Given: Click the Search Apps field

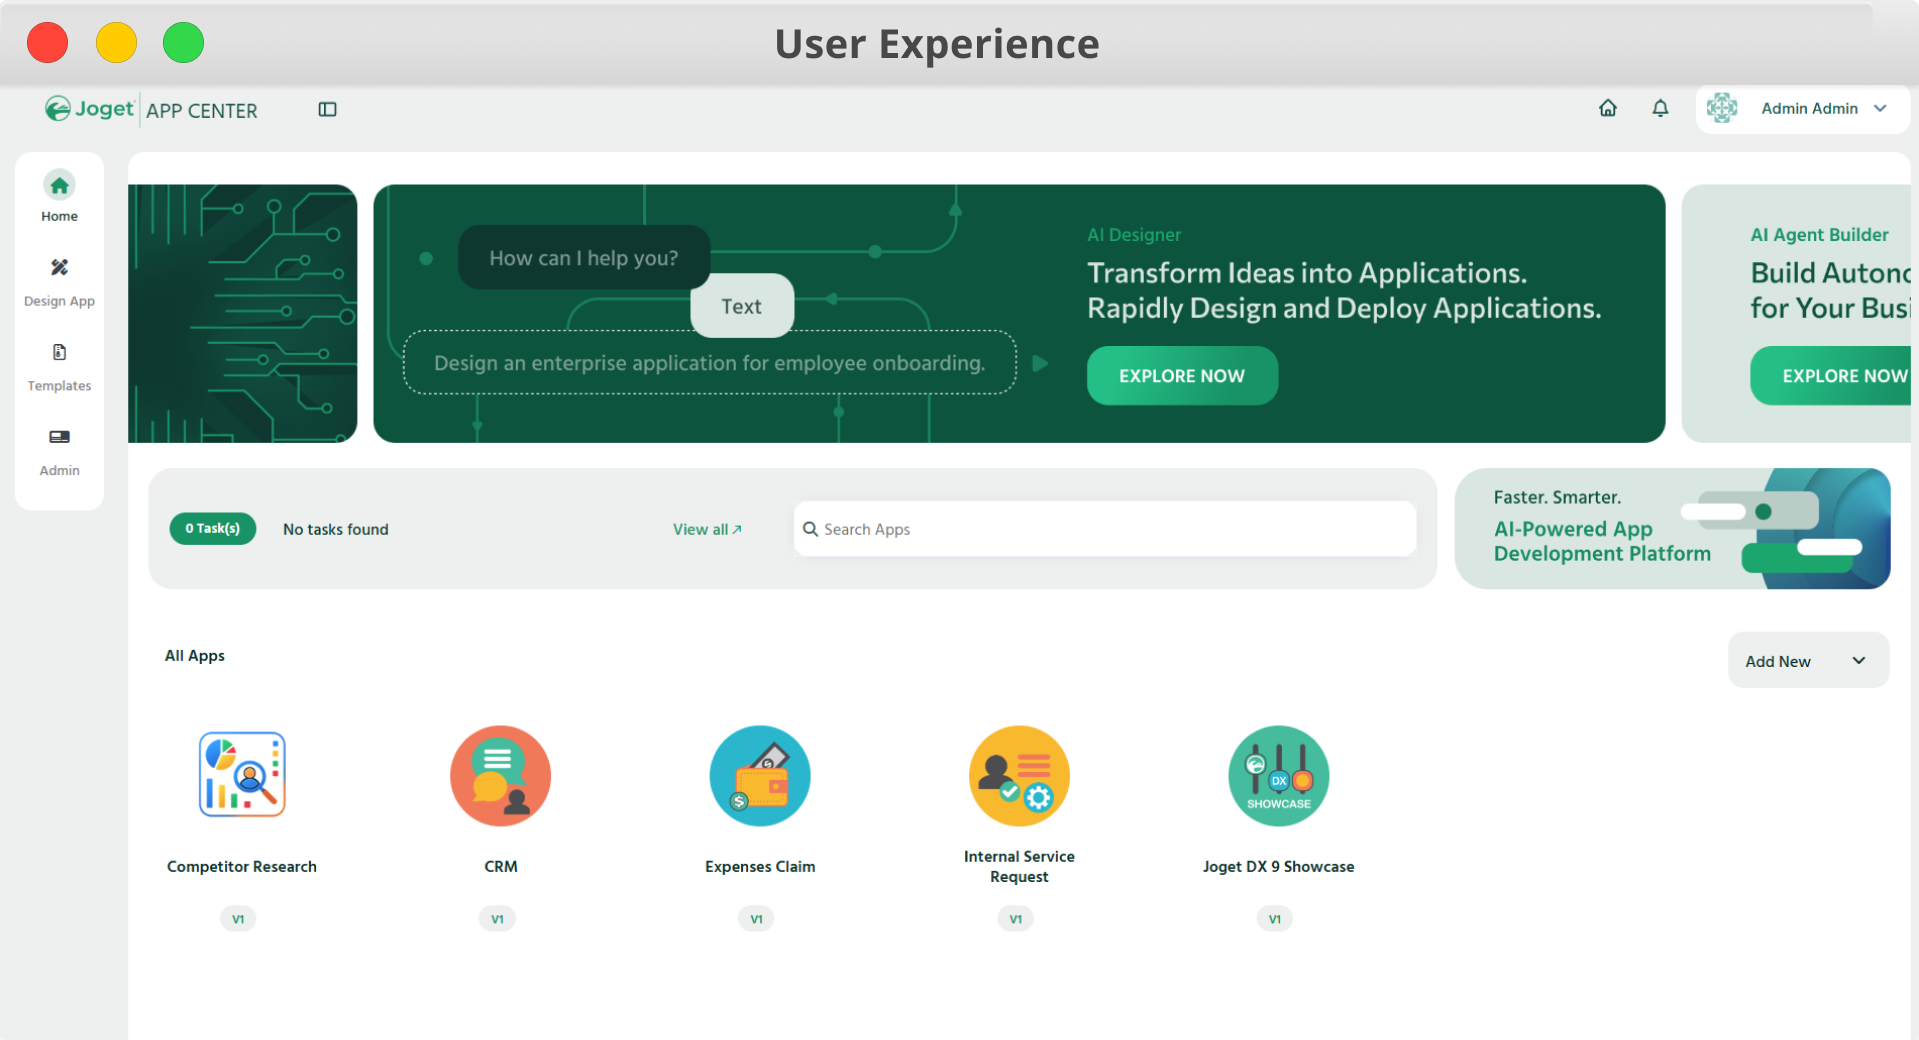Looking at the screenshot, I should [1105, 529].
